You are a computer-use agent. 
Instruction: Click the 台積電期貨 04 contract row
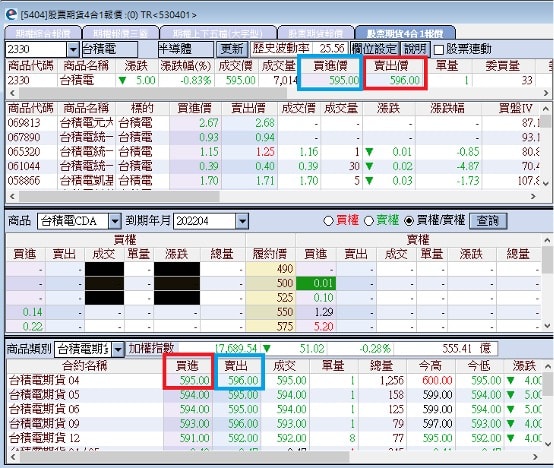[x=274, y=381]
